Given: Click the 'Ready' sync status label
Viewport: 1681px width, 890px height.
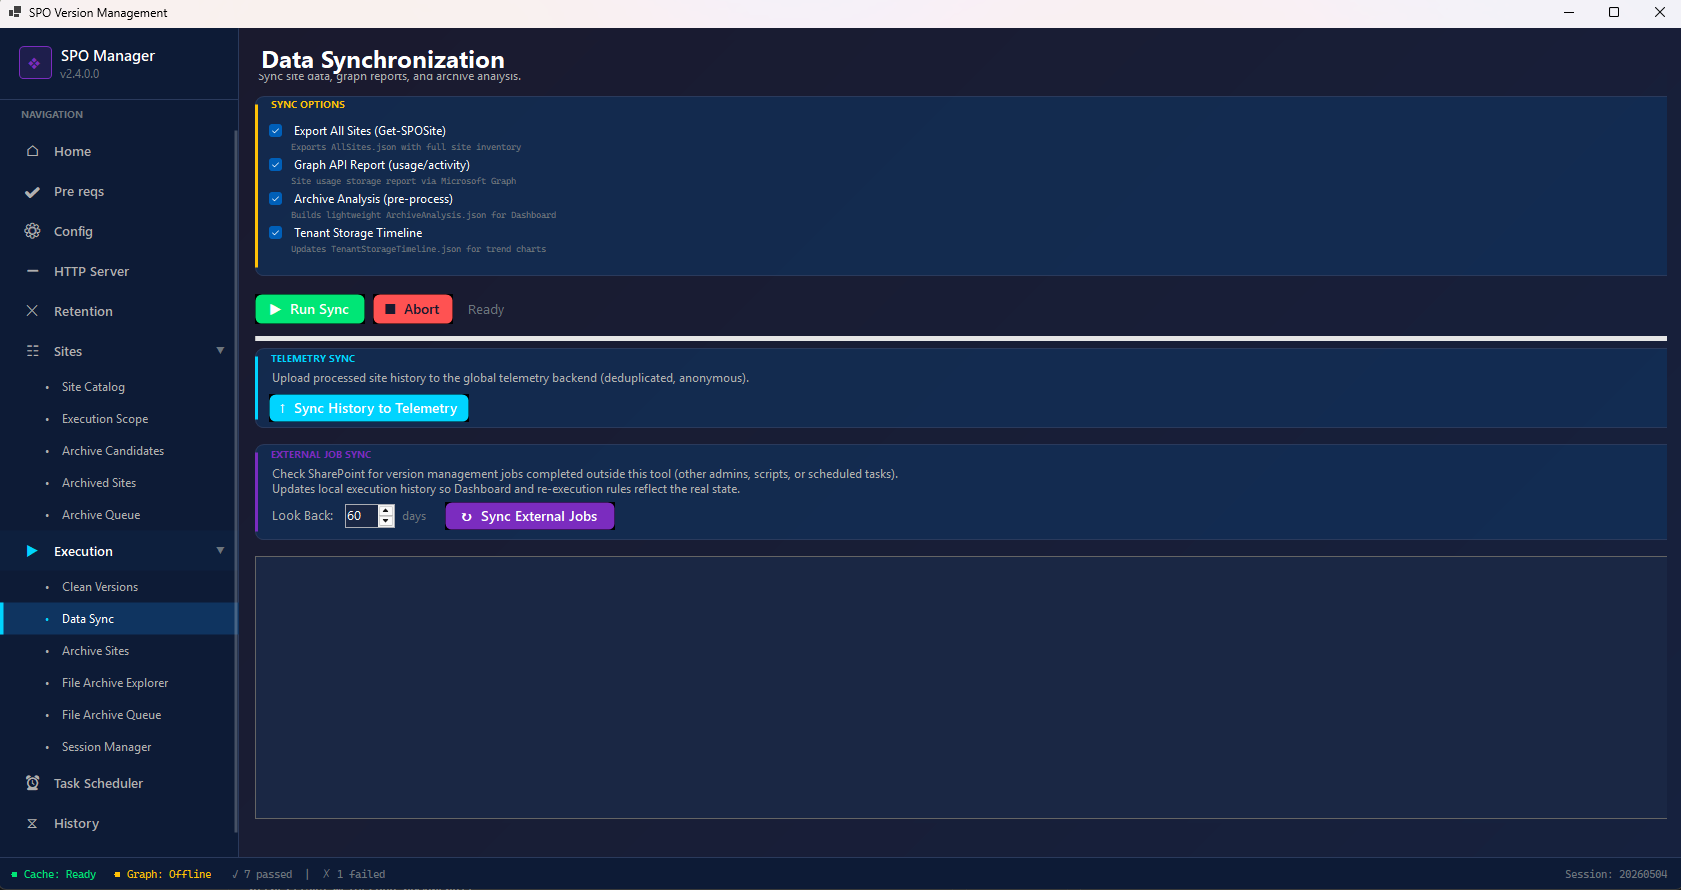Looking at the screenshot, I should pos(486,310).
